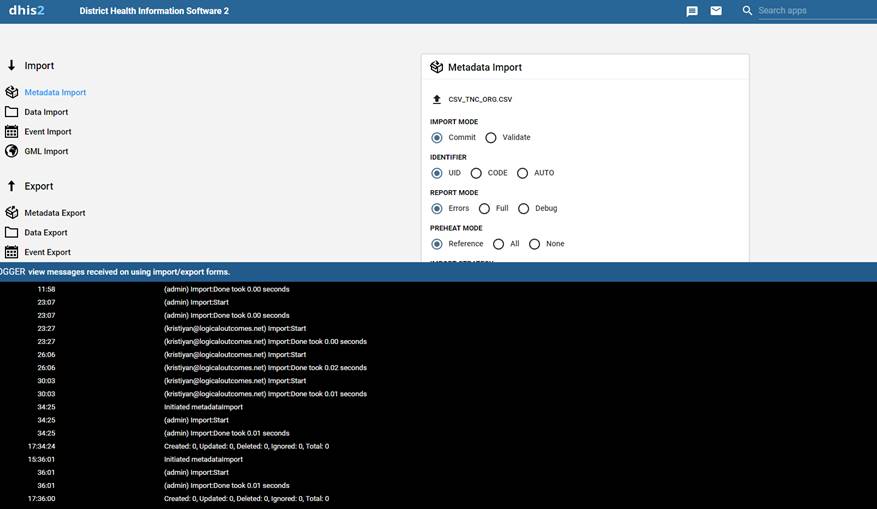Screen dimensions: 877x509
Task: Open GML Import in sidebar
Action: click(x=46, y=151)
